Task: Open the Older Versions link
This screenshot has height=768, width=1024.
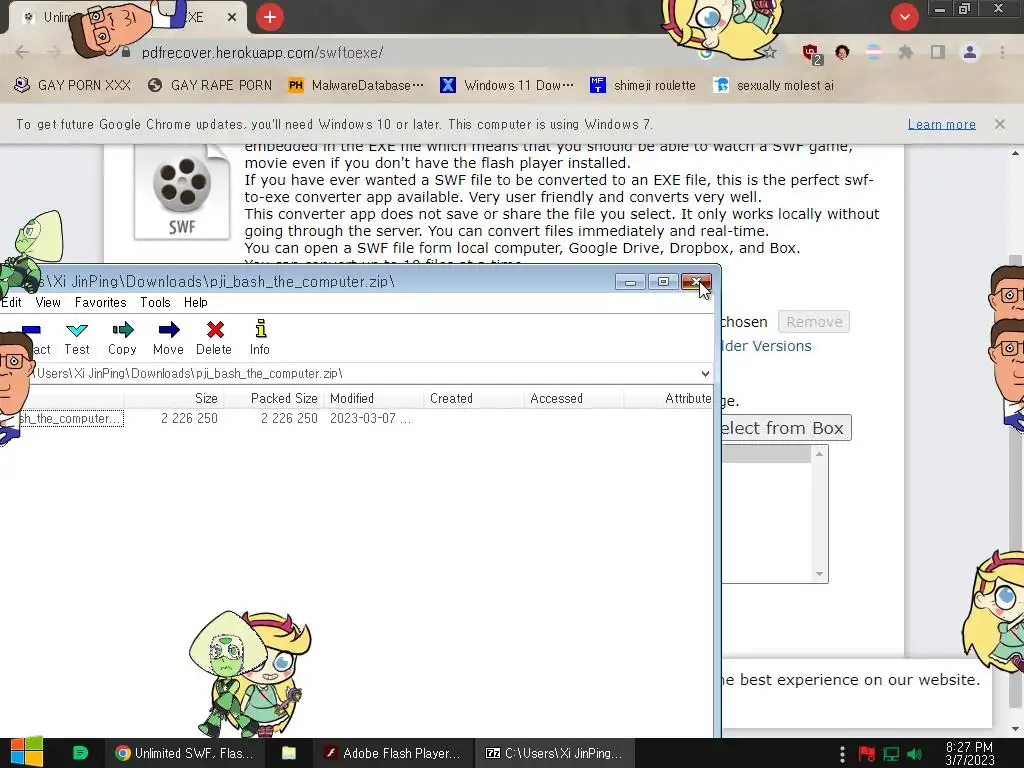Action: click(767, 346)
